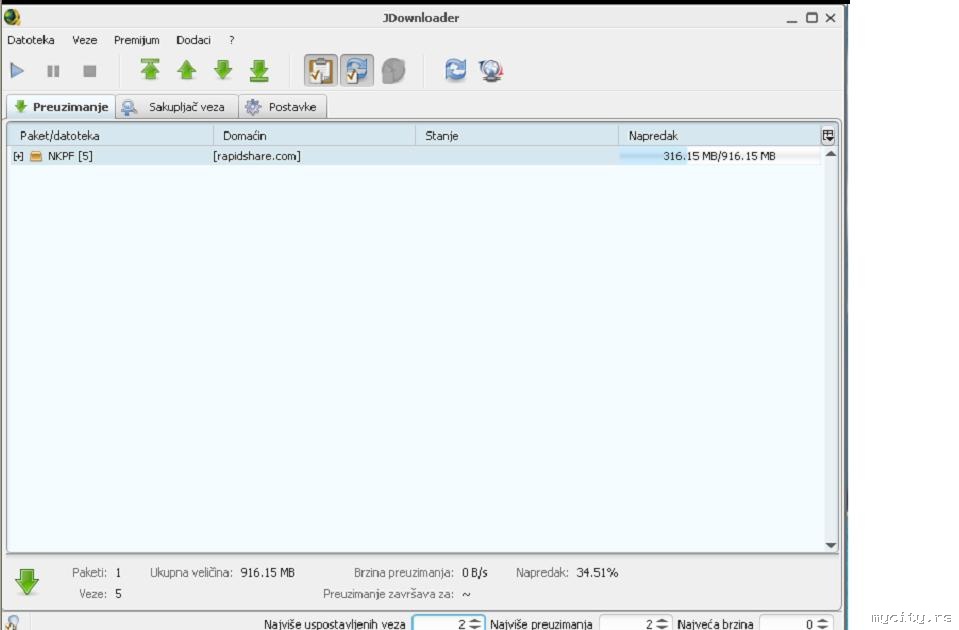Adjust Najviše uspostavljenih veza spinner arrows

coord(475,623)
